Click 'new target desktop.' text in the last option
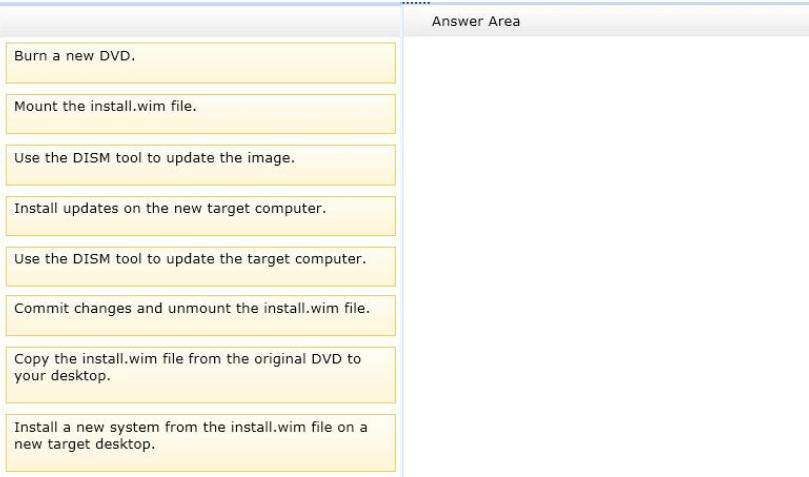Image resolution: width=809 pixels, height=477 pixels. click(85, 444)
